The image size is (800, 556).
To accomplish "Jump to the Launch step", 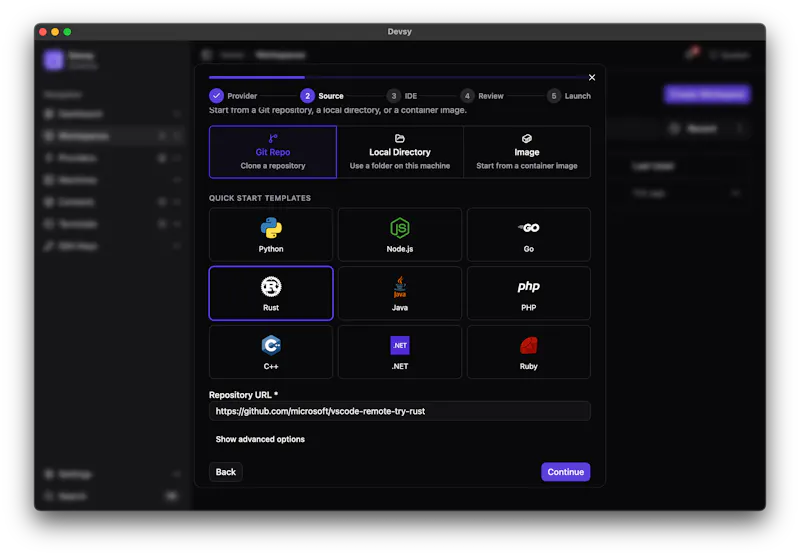I will 569,96.
